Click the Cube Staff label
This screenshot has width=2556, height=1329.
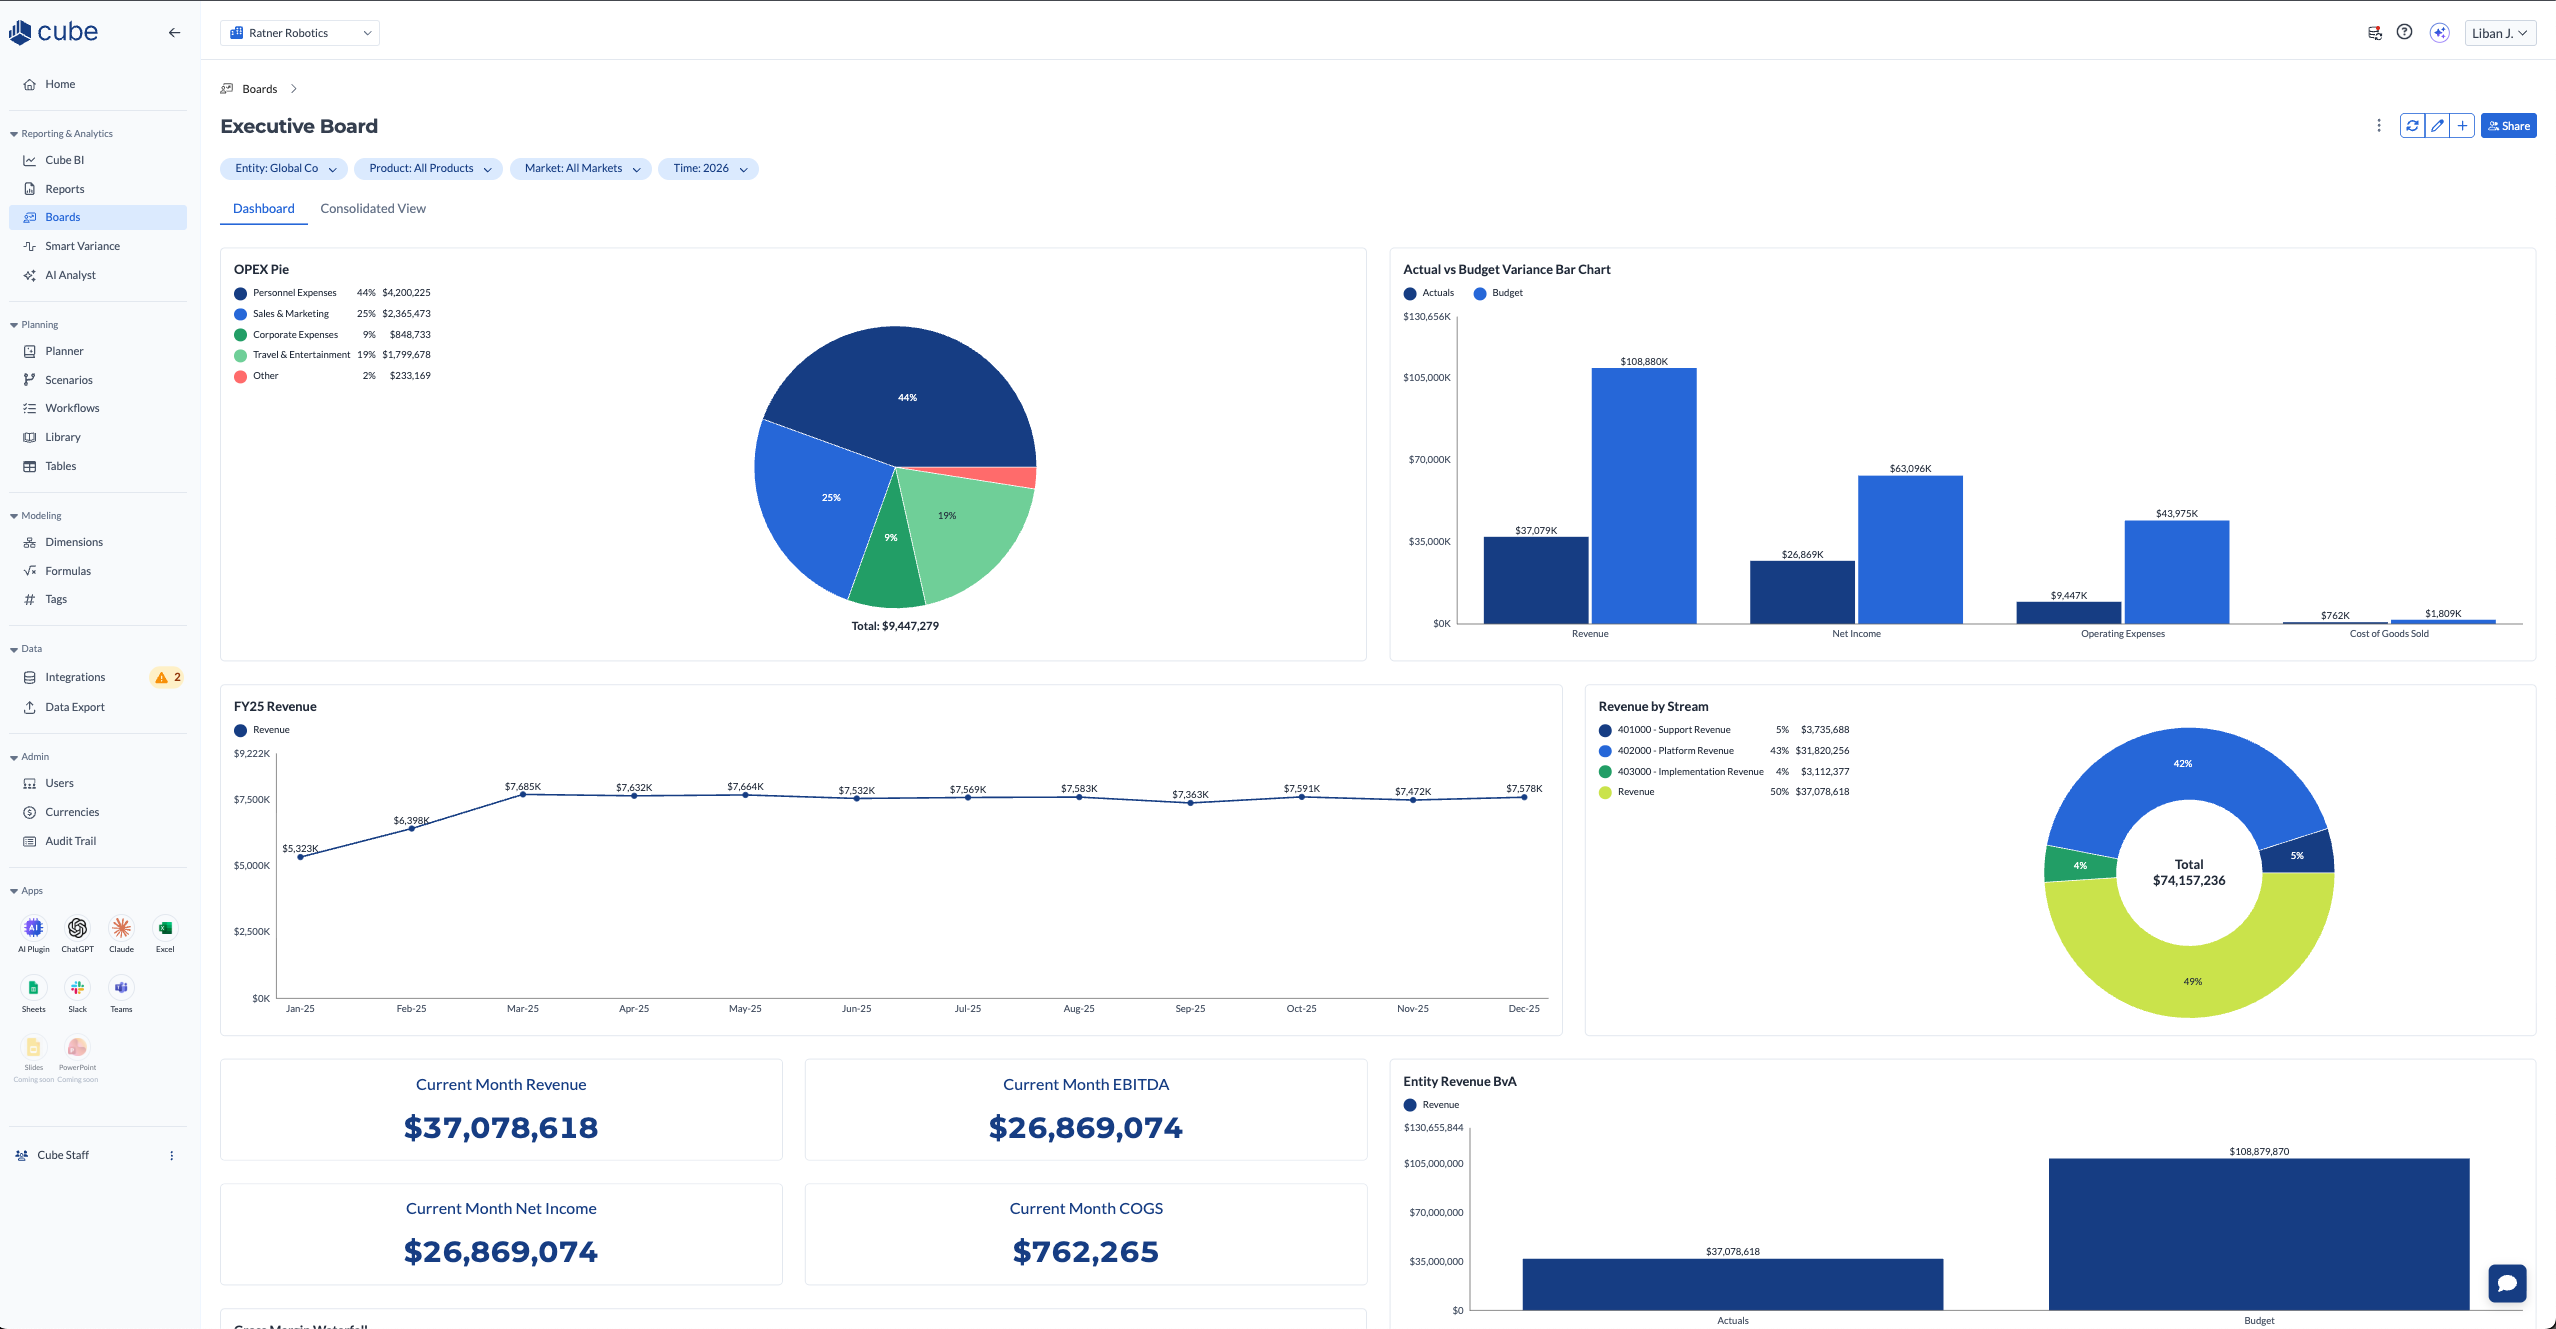coord(63,1155)
